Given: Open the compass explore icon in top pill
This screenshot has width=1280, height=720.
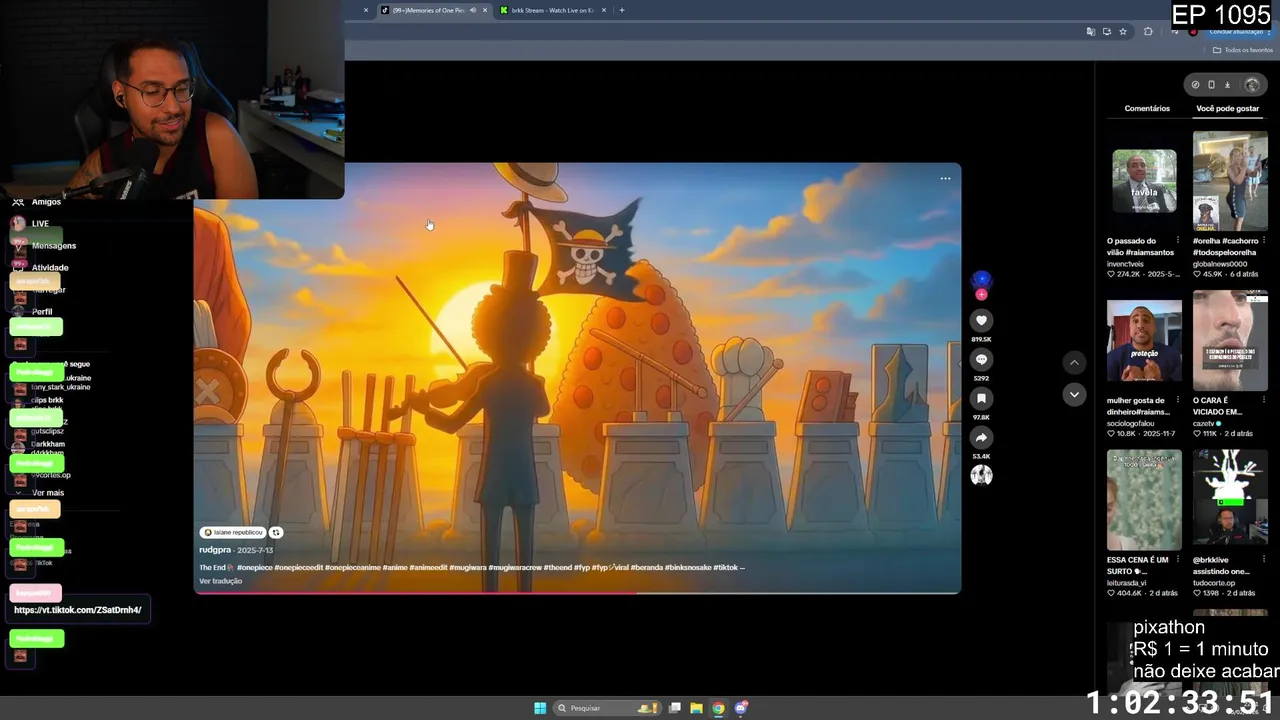Looking at the screenshot, I should point(1195,85).
